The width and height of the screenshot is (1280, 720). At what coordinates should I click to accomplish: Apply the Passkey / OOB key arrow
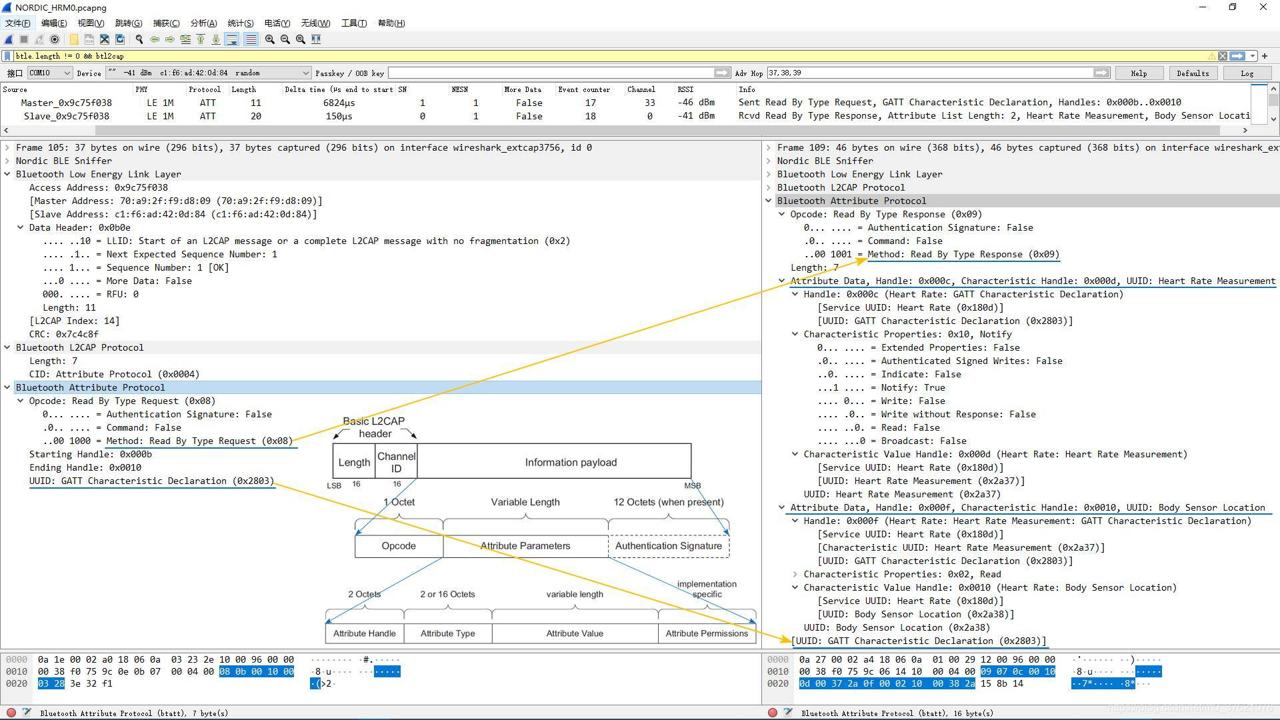tap(722, 73)
